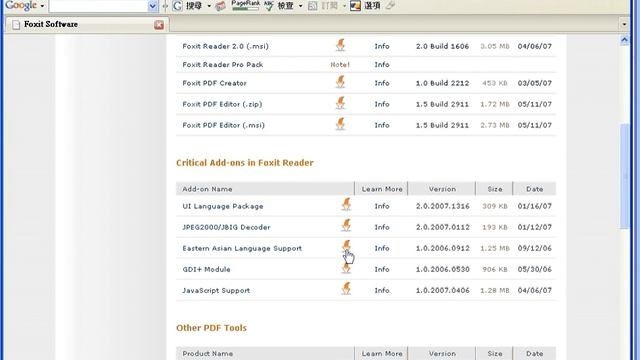This screenshot has width=640, height=360.
Task: Click the PageRank indicator
Action: 245,5
